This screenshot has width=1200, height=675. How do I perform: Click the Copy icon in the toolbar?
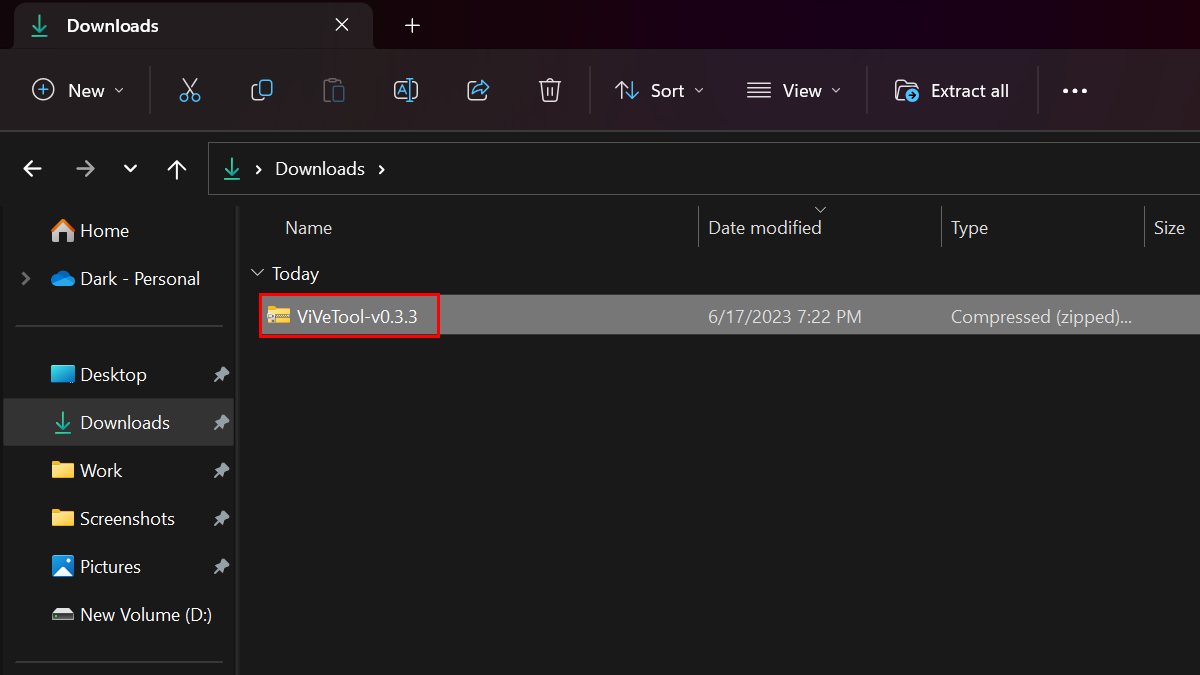[262, 90]
